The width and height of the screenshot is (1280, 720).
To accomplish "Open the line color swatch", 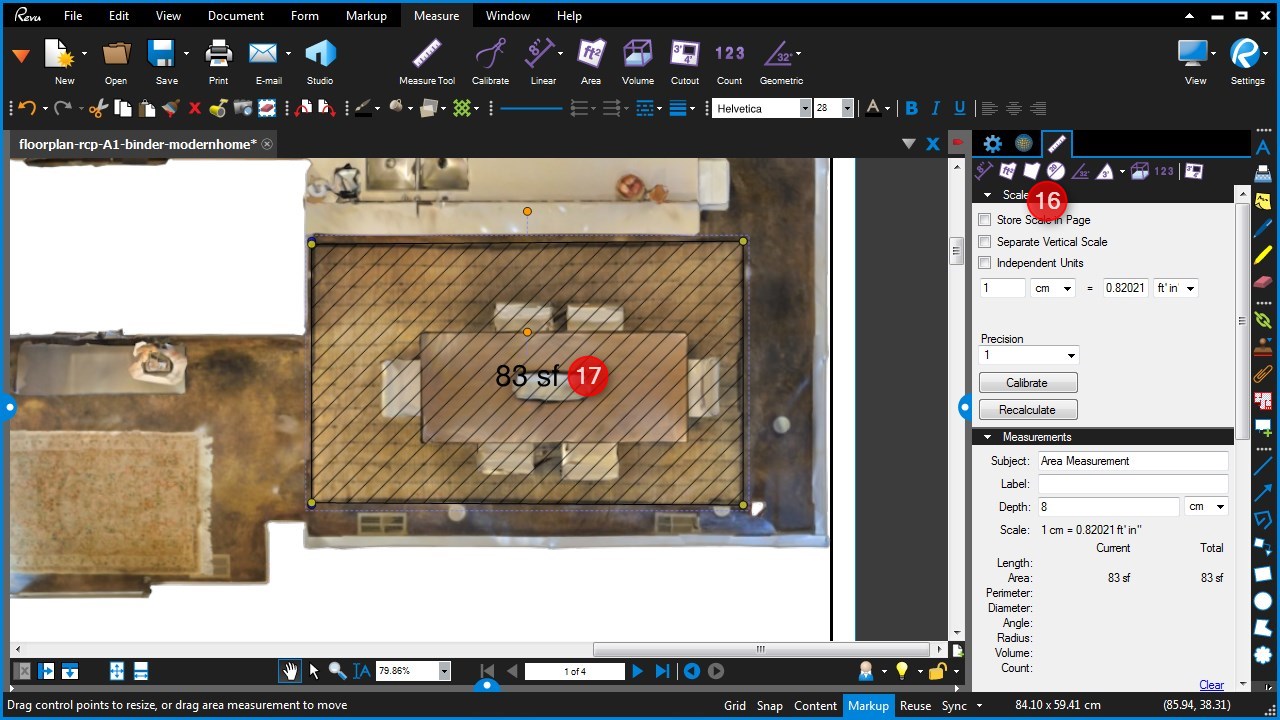I will (x=364, y=108).
